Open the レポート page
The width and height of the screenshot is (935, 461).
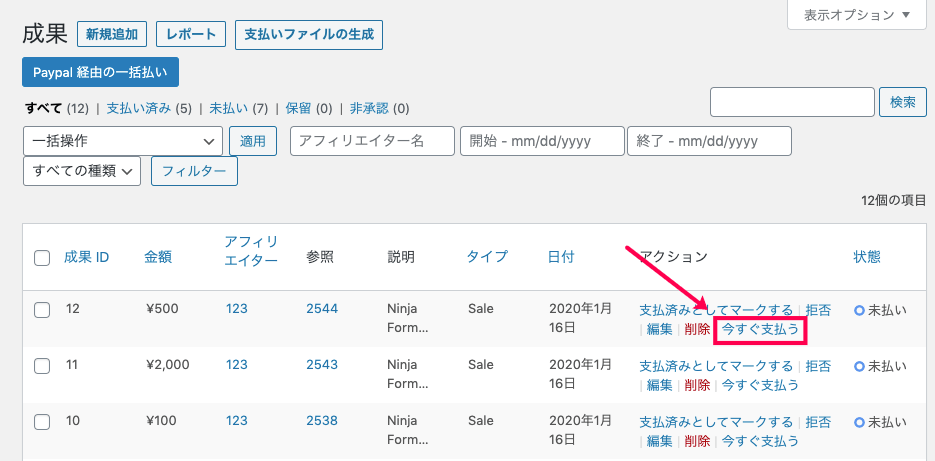point(191,34)
